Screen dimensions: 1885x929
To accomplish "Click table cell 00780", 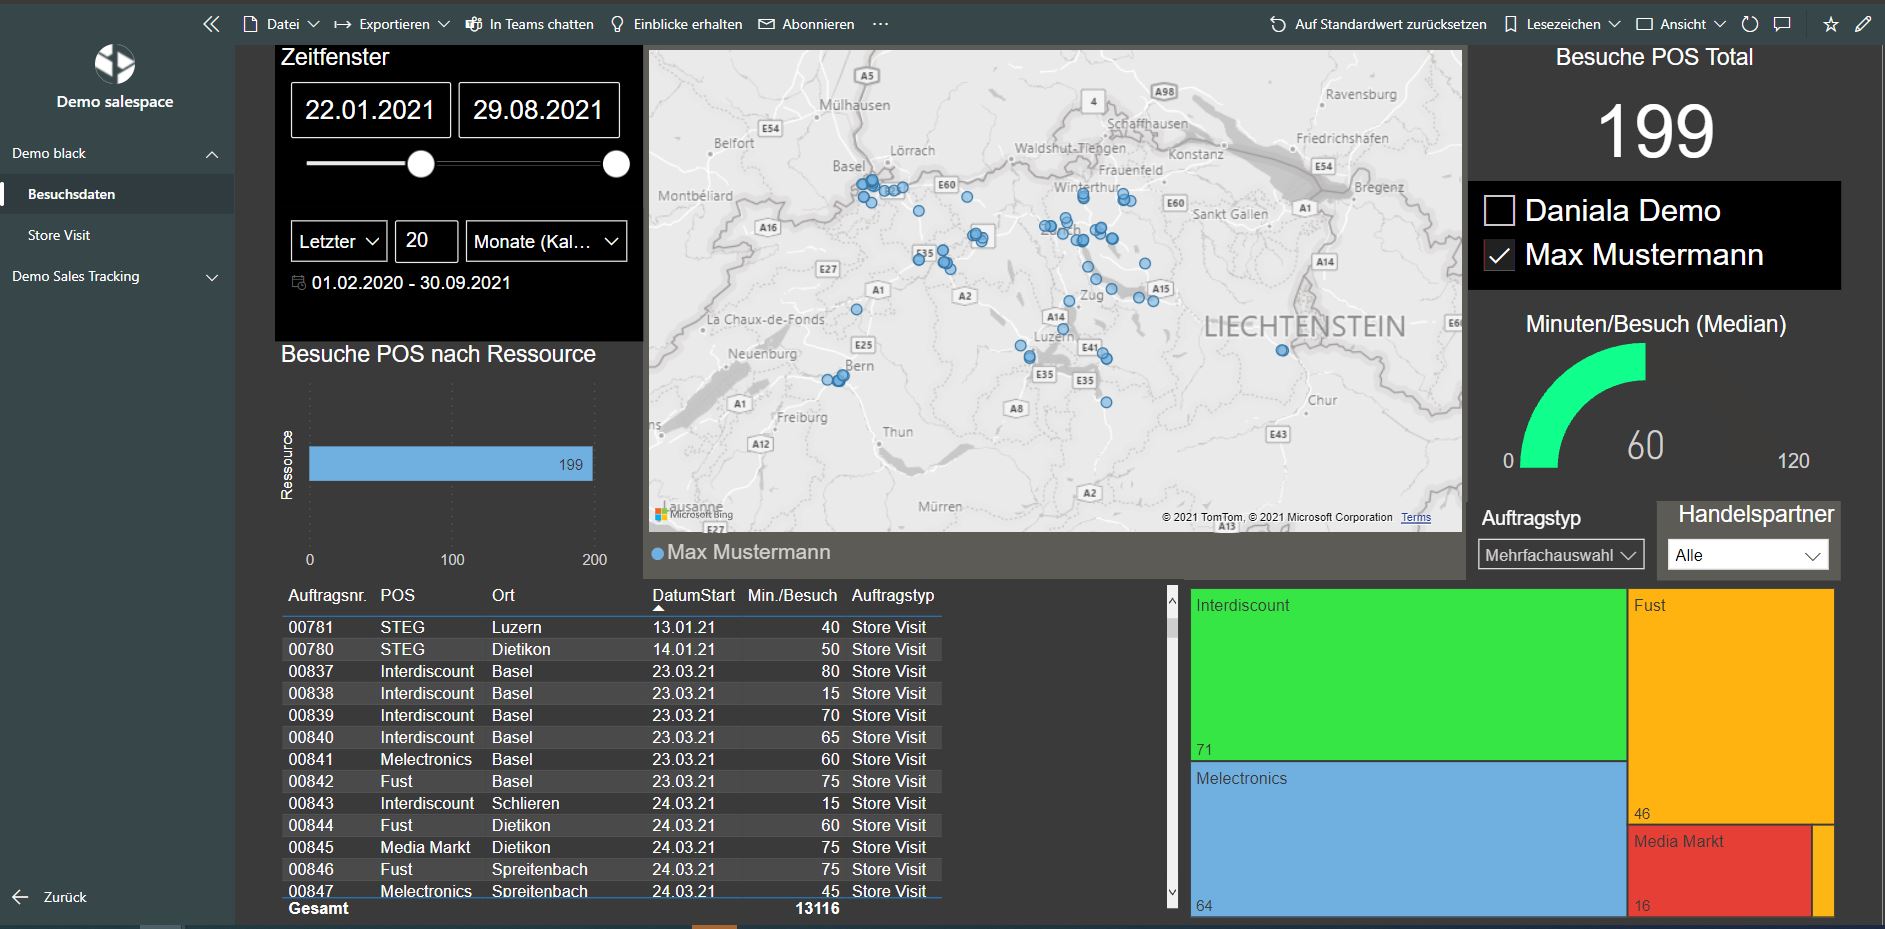I will pyautogui.click(x=311, y=649).
